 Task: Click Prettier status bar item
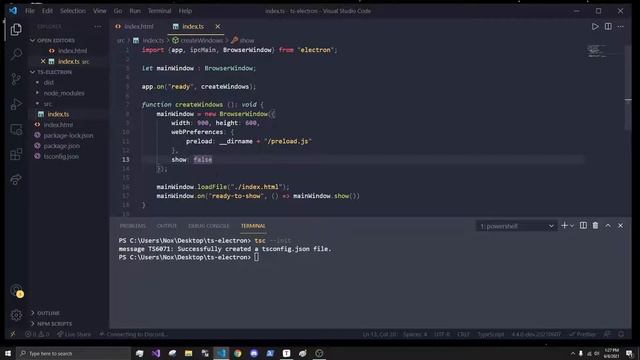tap(583, 334)
